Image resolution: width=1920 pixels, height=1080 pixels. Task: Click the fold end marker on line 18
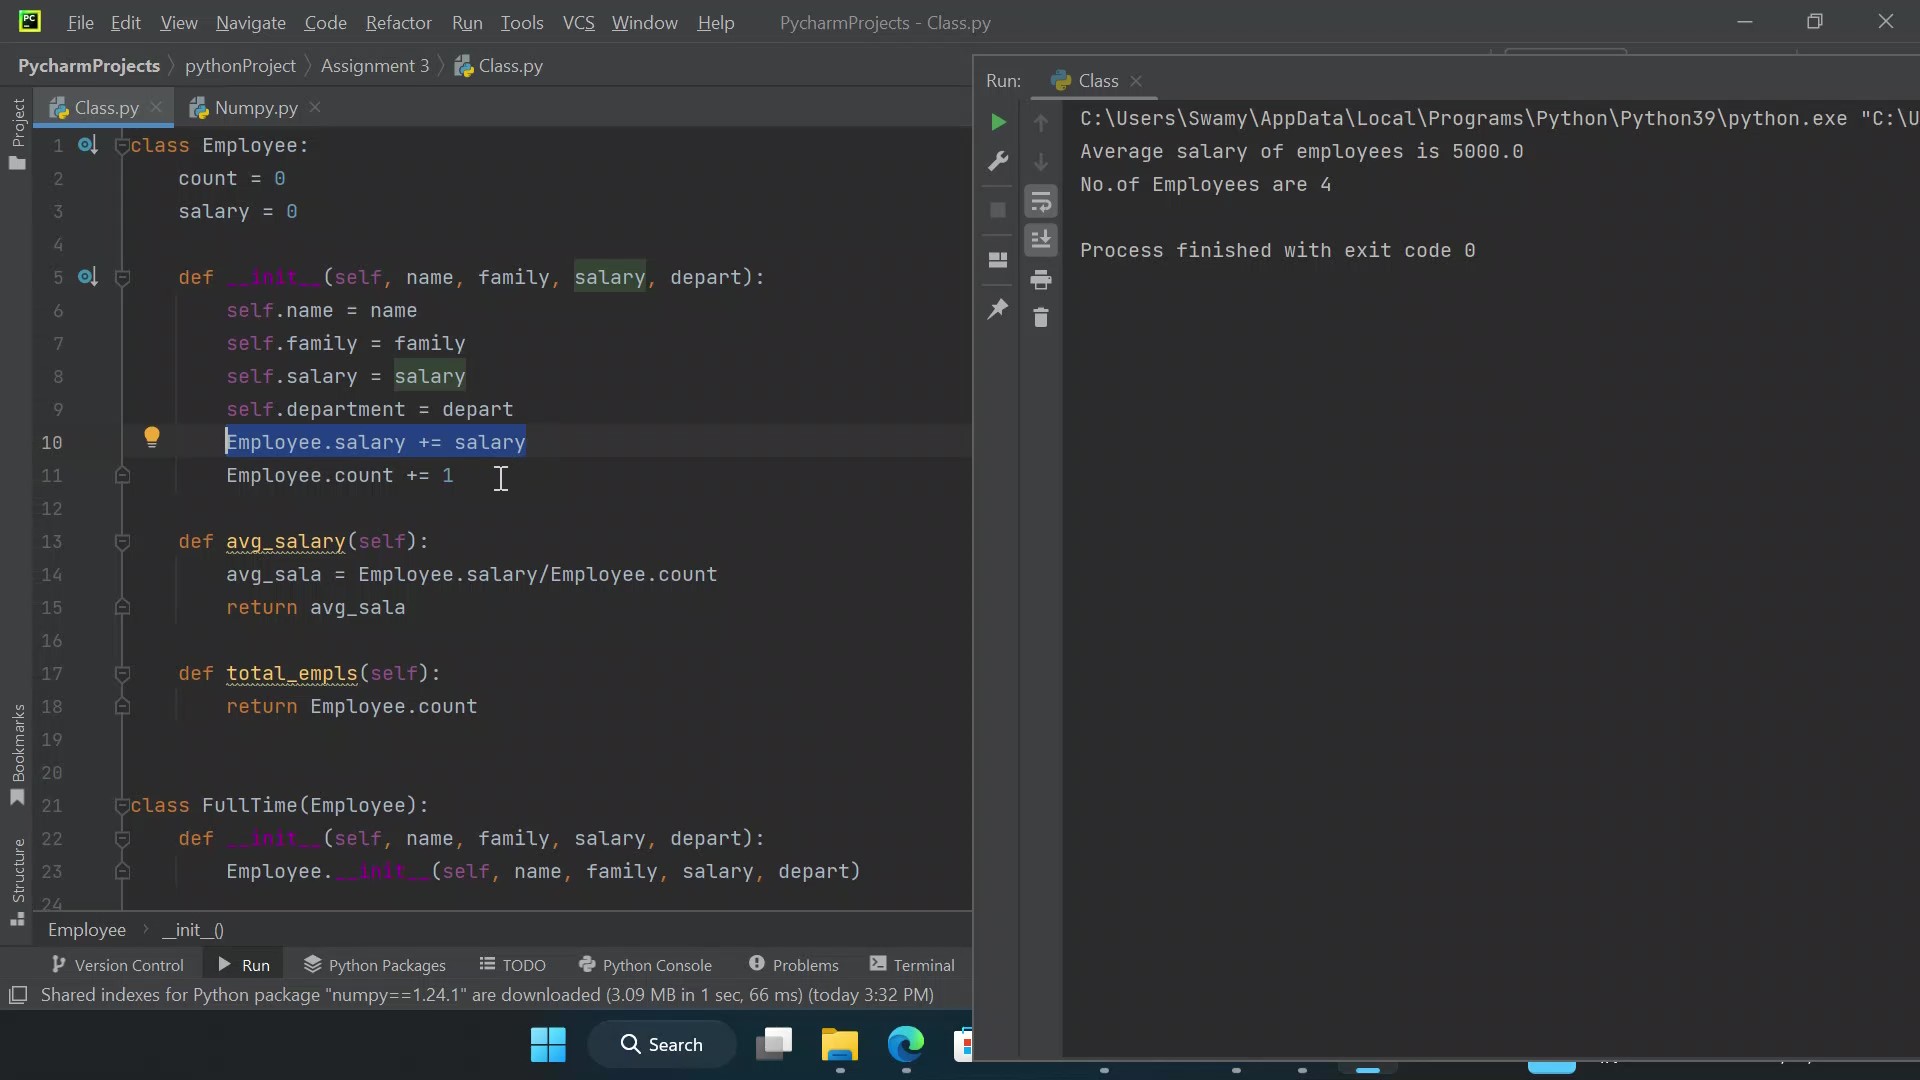coord(122,707)
